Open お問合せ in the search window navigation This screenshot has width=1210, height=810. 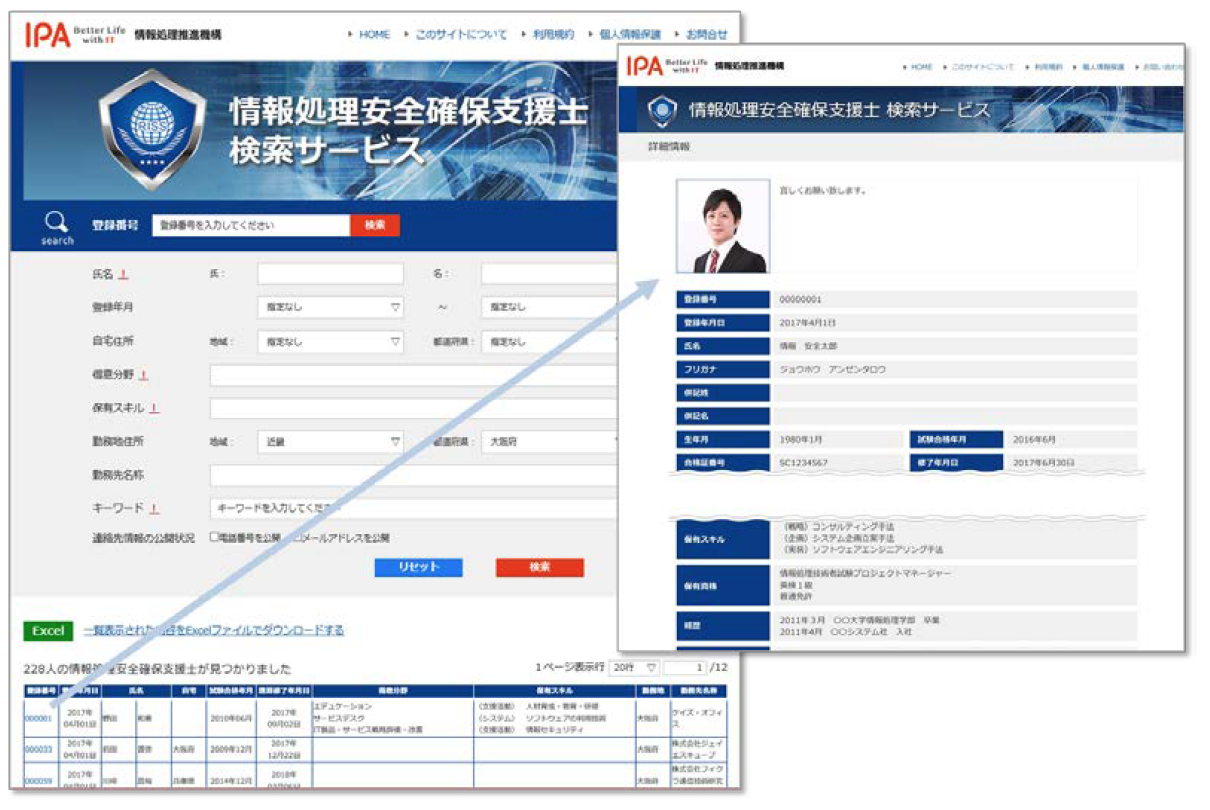pyautogui.click(x=706, y=34)
